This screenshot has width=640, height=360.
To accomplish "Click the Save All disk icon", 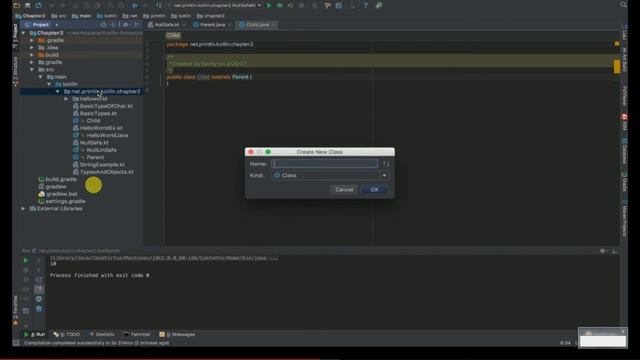I will click(28, 5).
